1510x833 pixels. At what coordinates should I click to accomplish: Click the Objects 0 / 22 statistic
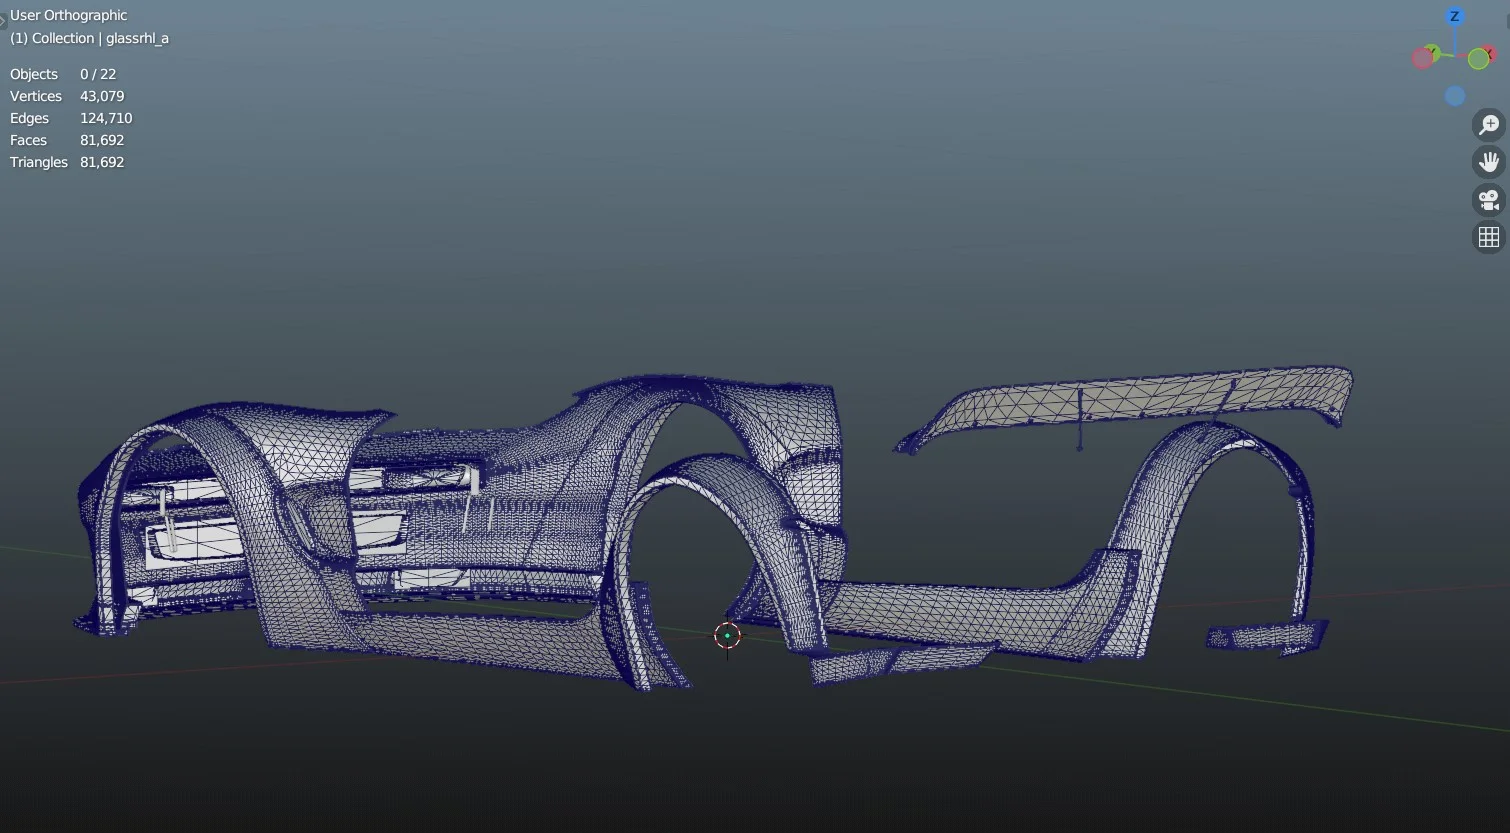pyautogui.click(x=63, y=73)
